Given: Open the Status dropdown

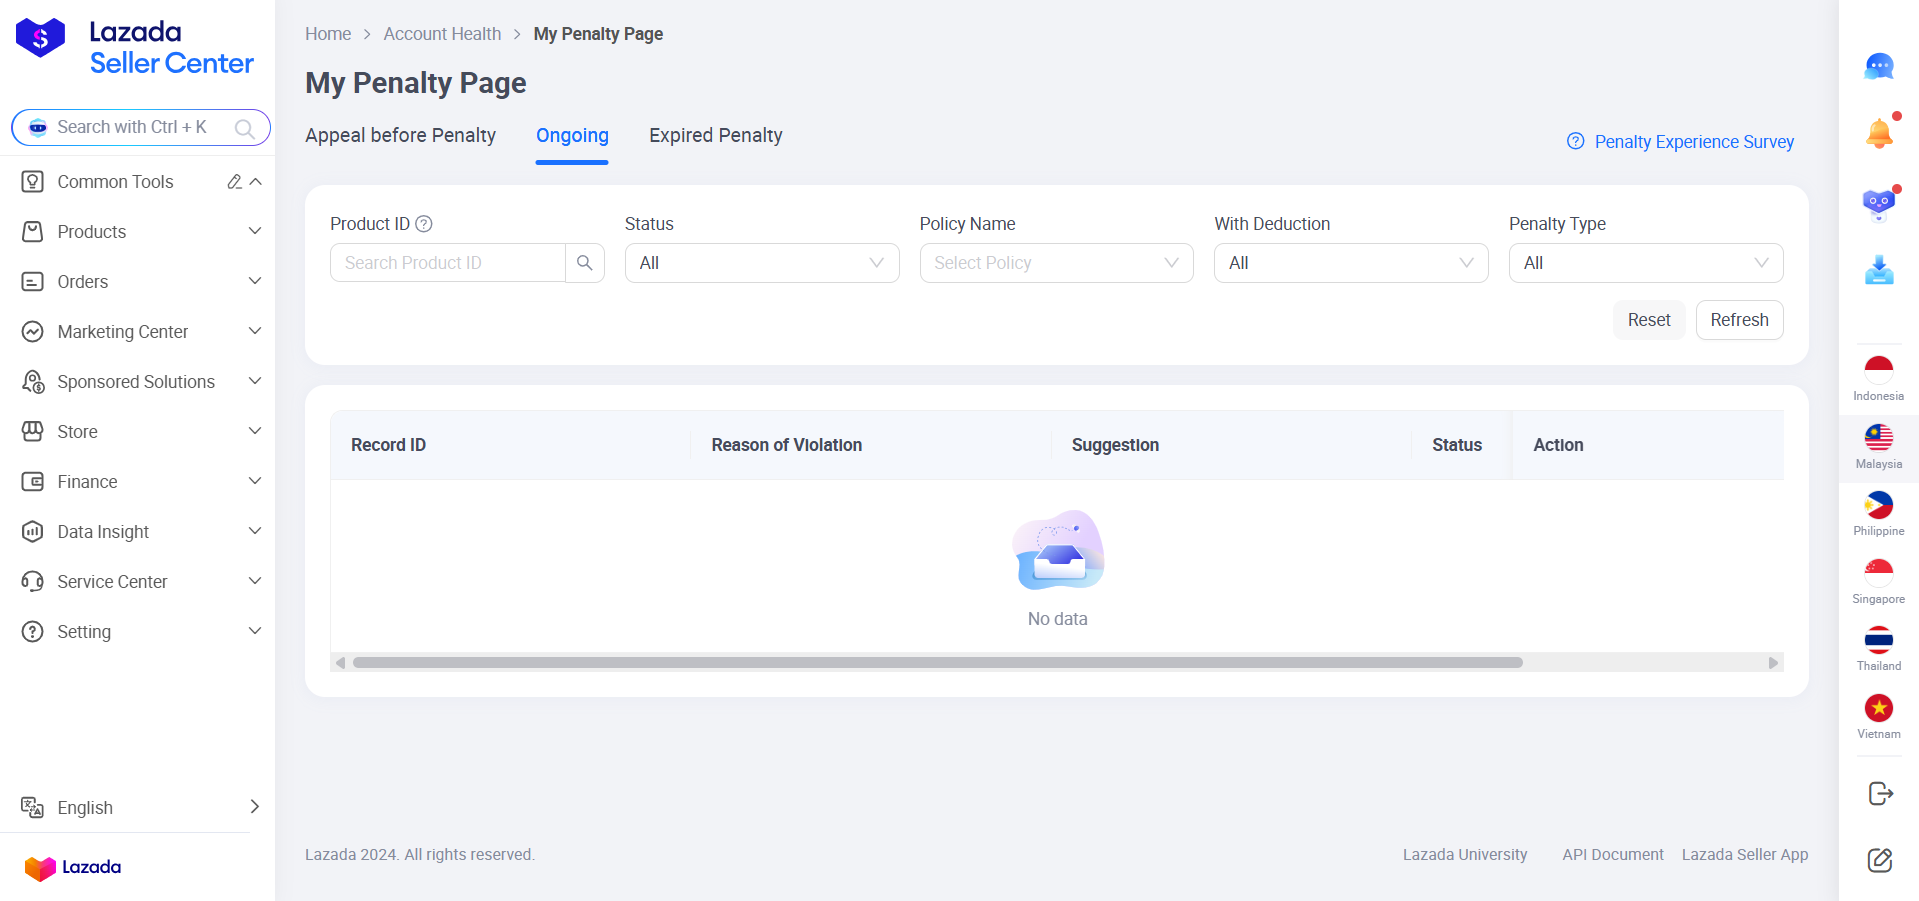Looking at the screenshot, I should point(761,263).
